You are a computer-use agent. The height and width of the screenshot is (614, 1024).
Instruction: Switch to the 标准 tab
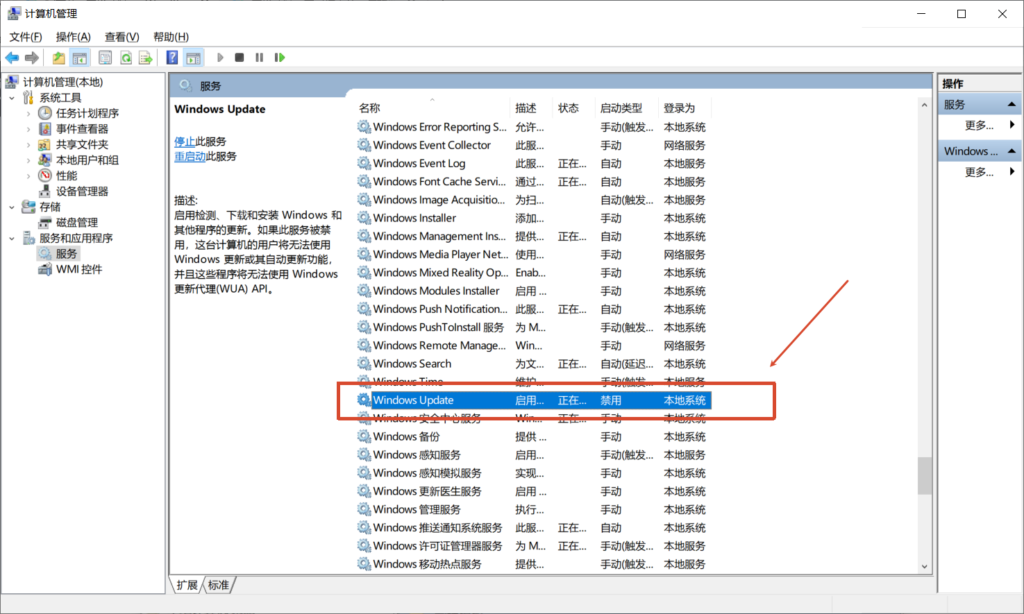[x=218, y=585]
